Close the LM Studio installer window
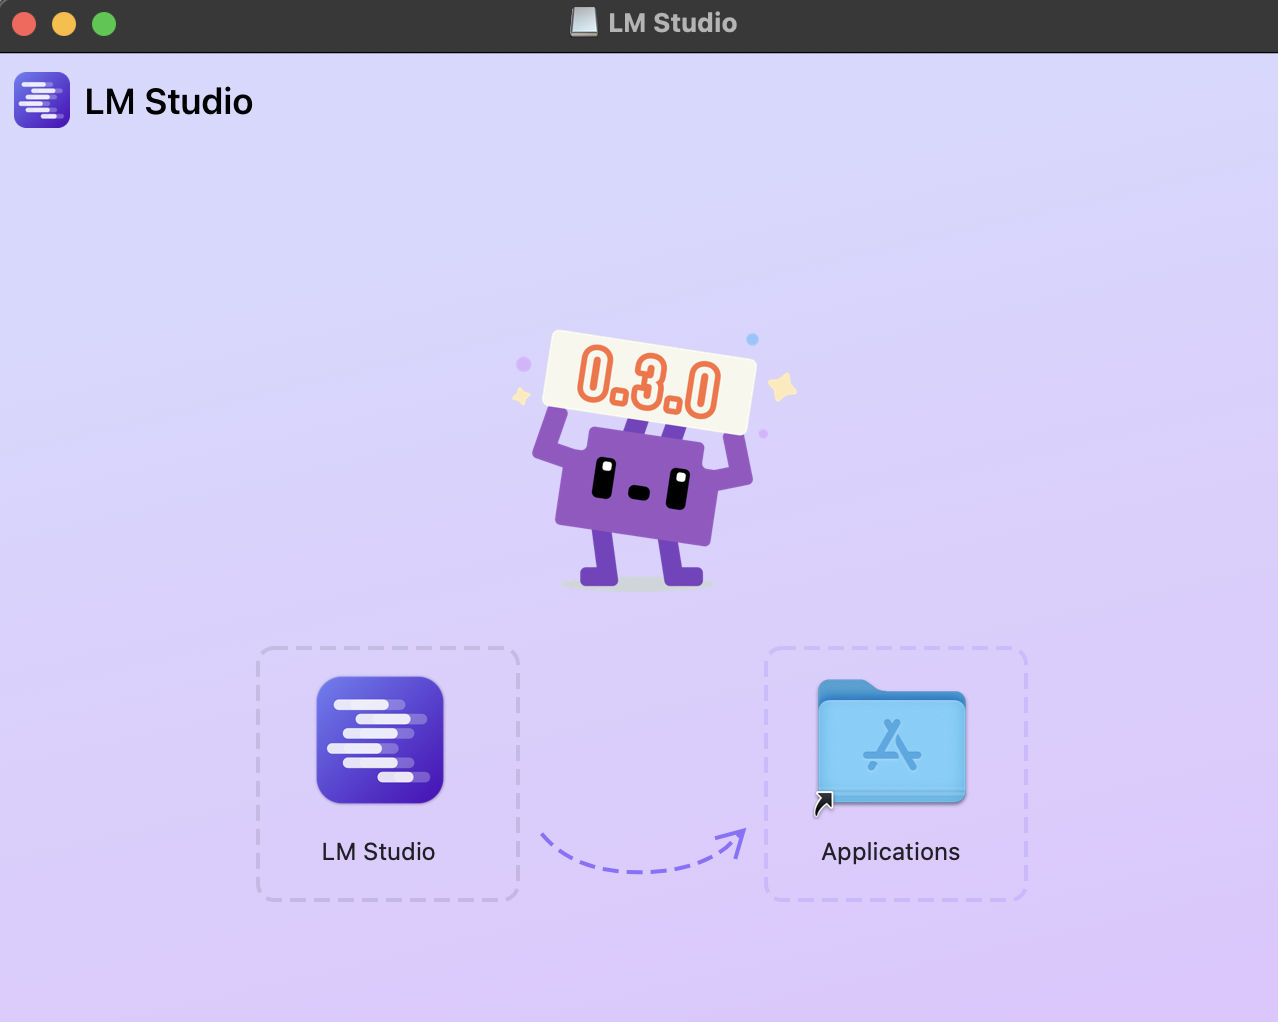 pyautogui.click(x=24, y=23)
